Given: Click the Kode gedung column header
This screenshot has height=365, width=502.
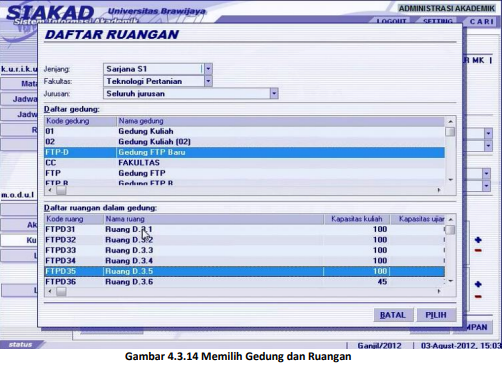Looking at the screenshot, I should 80,121.
